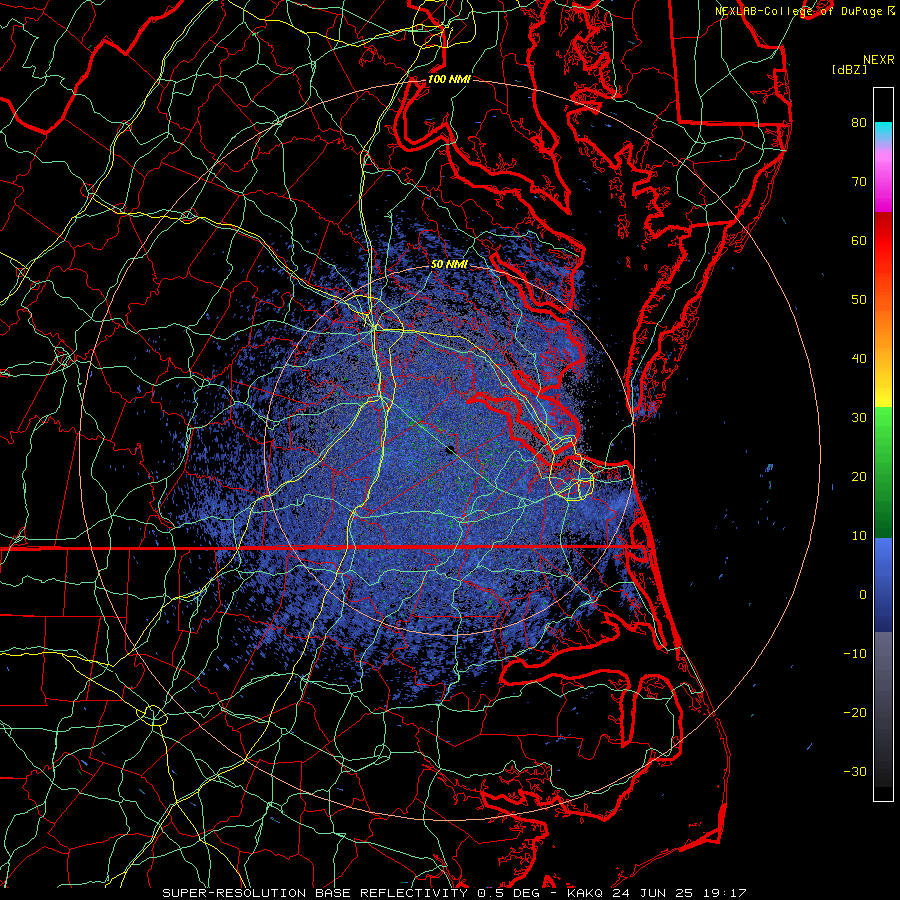This screenshot has height=900, width=900.
Task: Select the 50 NMI range ring label
Action: (449, 265)
